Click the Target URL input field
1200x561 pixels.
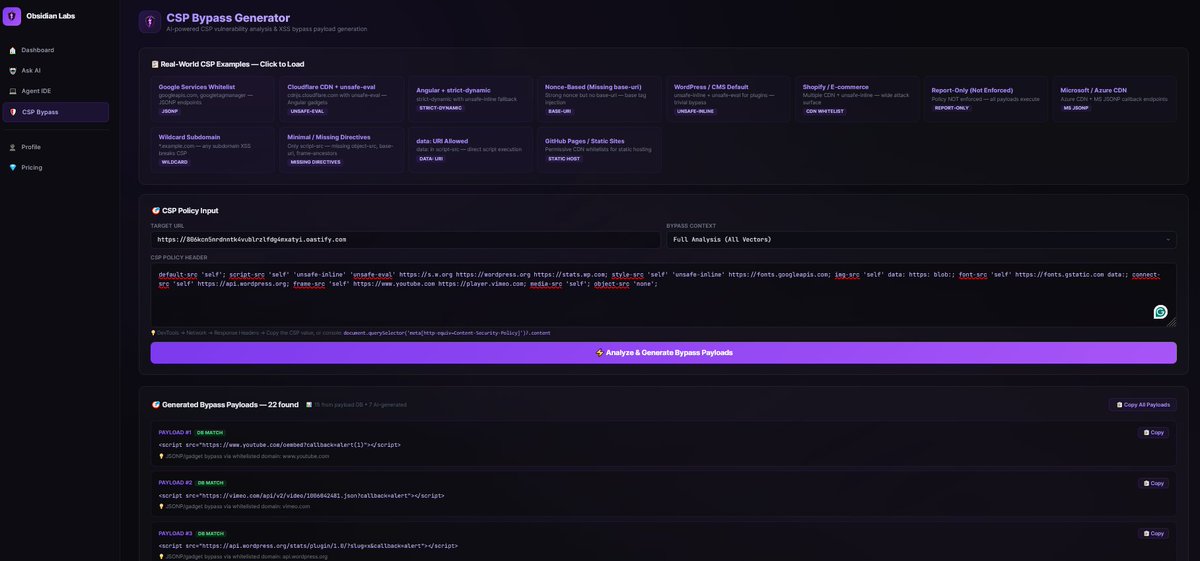coord(405,240)
